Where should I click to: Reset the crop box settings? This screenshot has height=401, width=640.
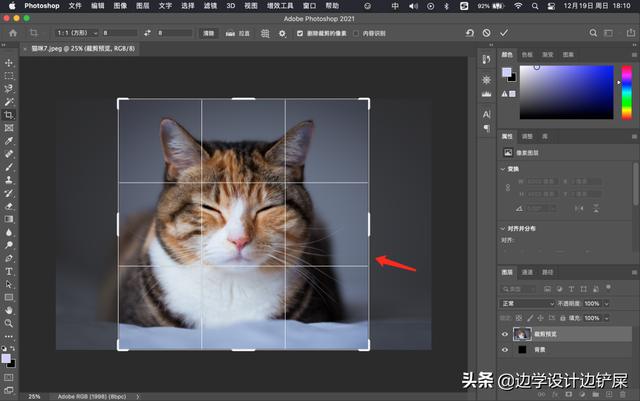470,33
